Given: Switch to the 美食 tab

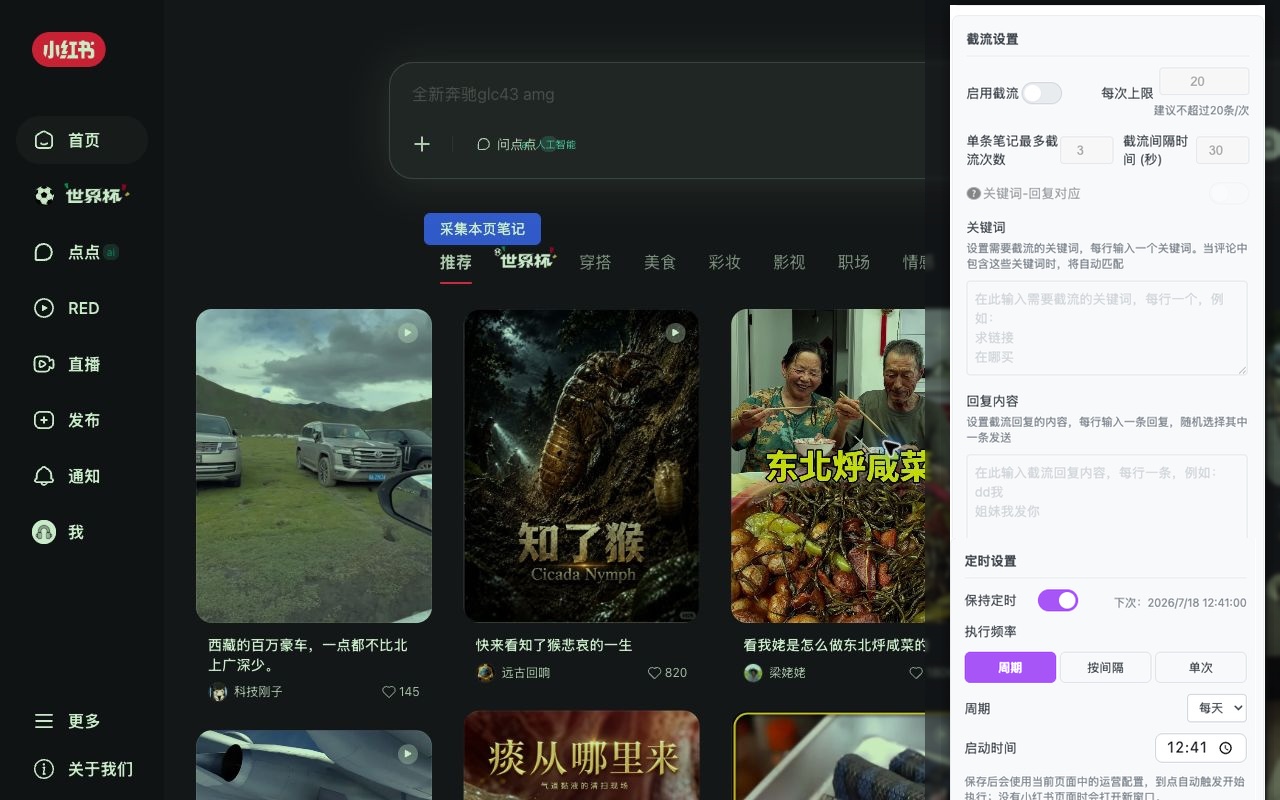Looking at the screenshot, I should pyautogui.click(x=660, y=262).
